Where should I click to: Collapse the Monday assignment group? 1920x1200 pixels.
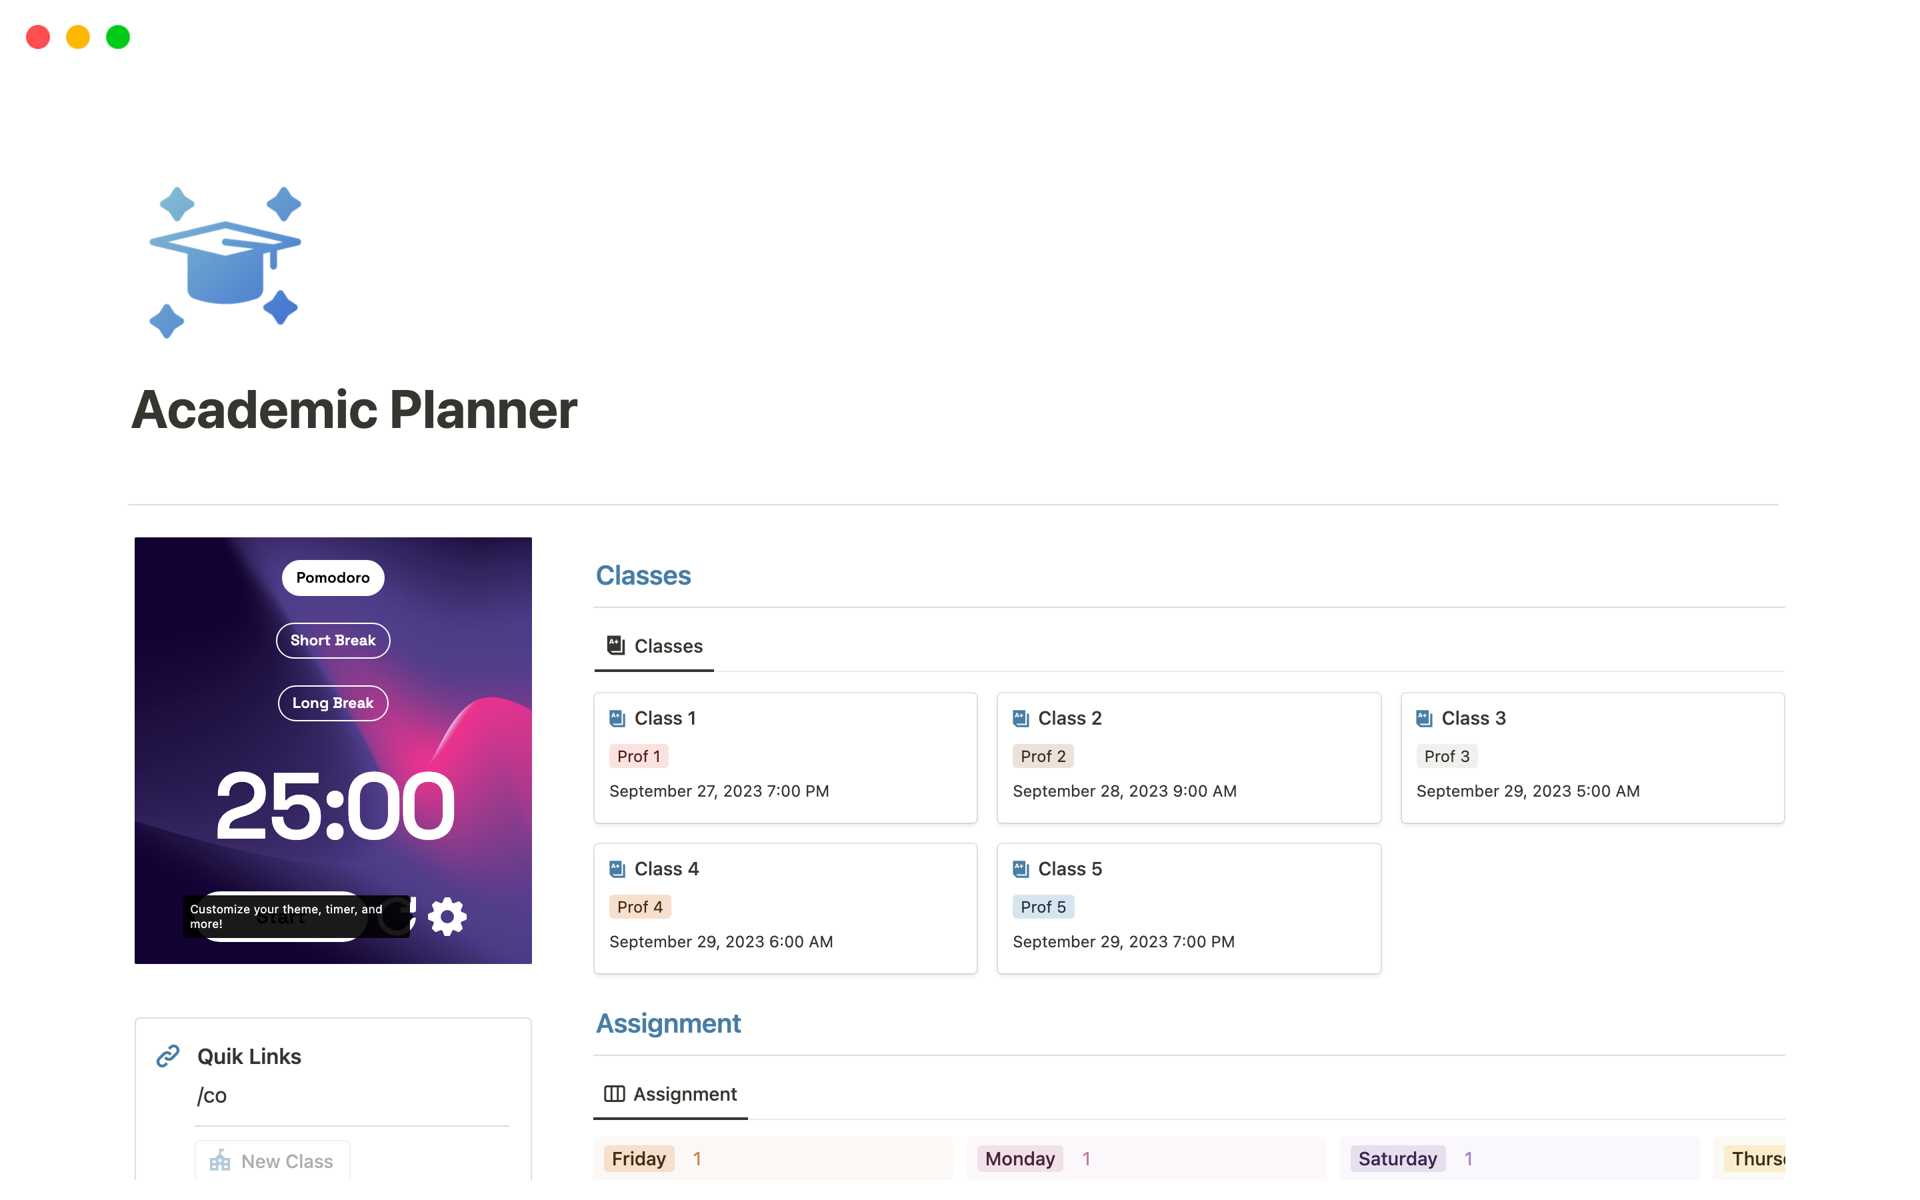coord(1019,1158)
